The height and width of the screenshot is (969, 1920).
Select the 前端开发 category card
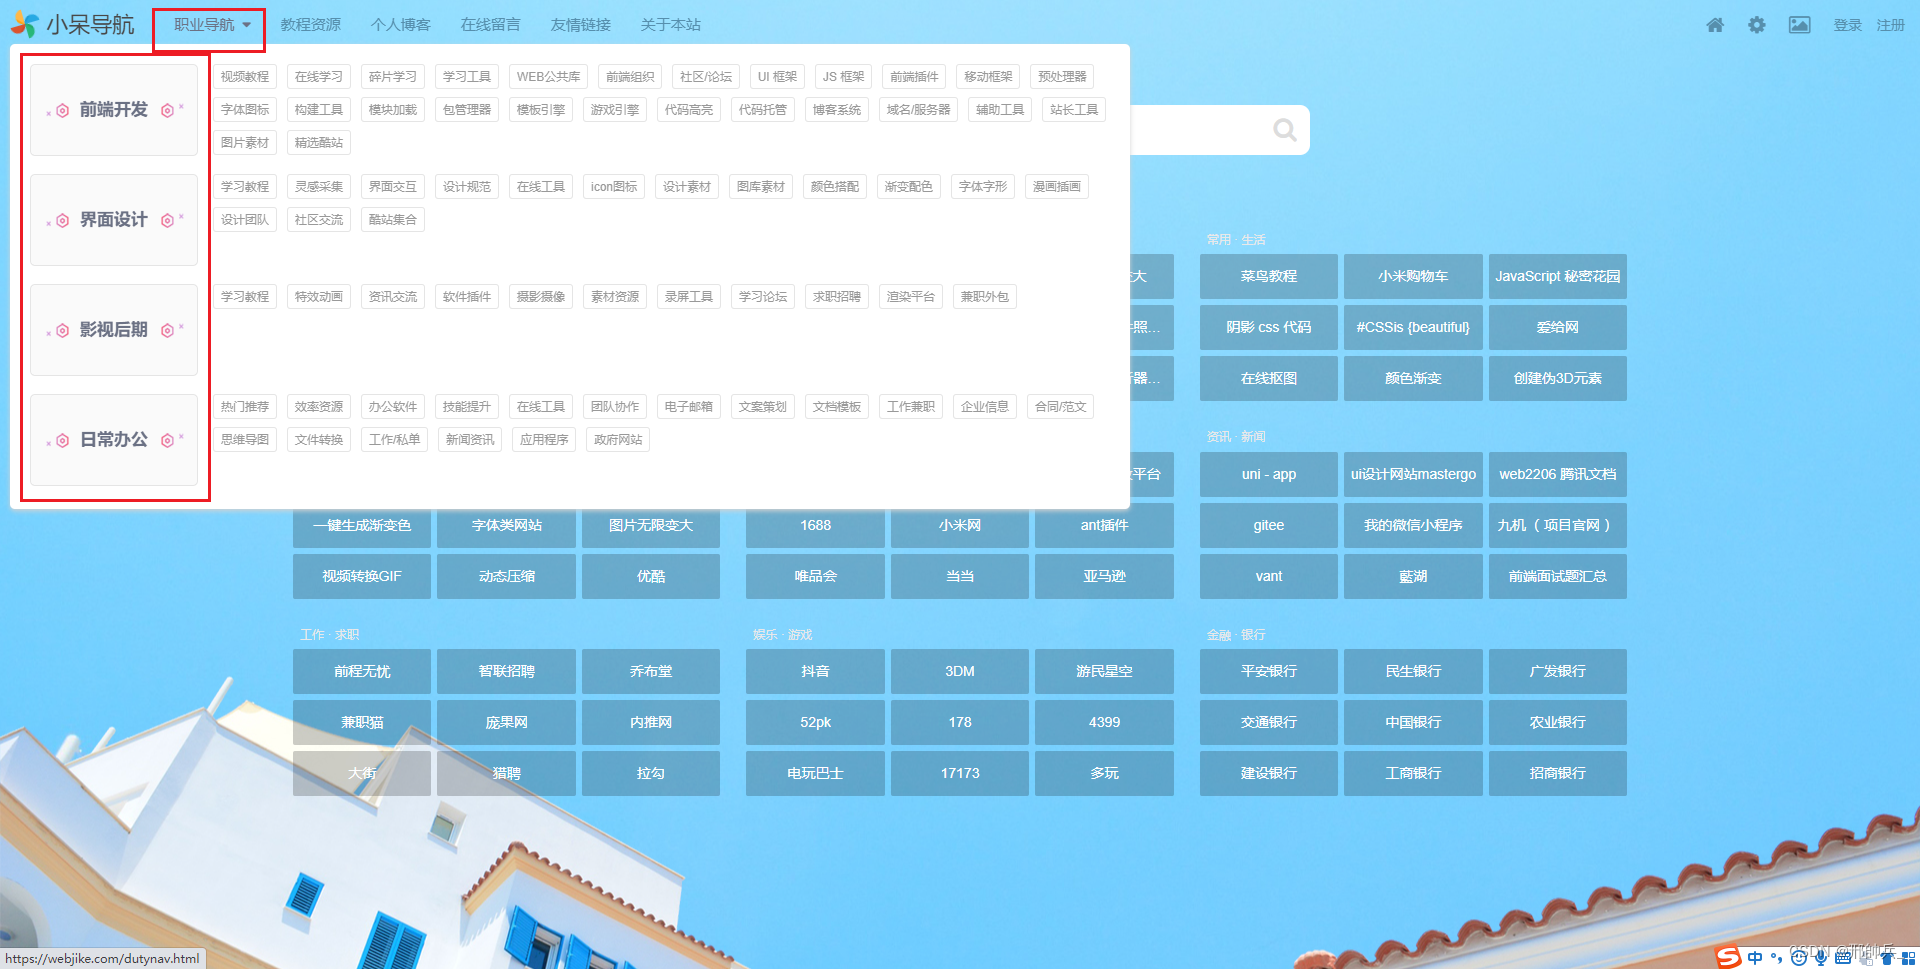click(x=114, y=110)
